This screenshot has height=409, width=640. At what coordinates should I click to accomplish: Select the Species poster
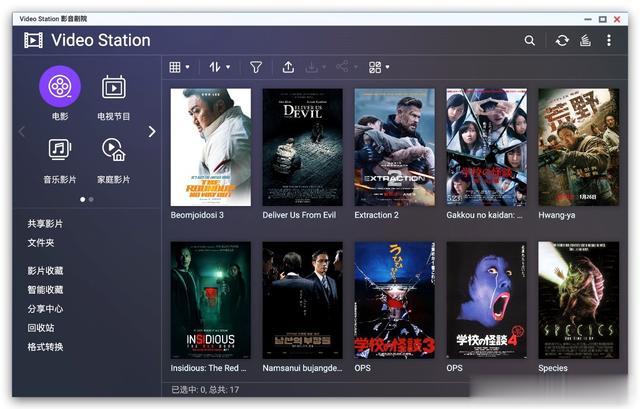click(x=579, y=300)
